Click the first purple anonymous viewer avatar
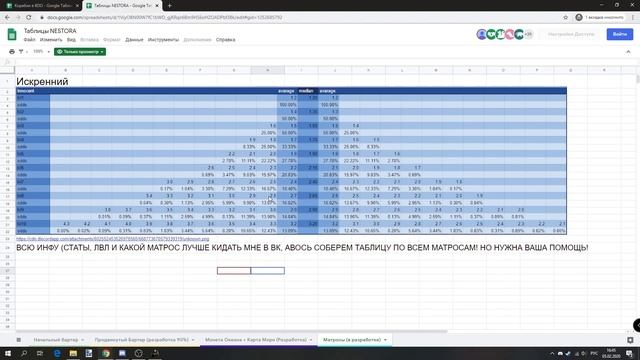640x360 pixels. 482,34
